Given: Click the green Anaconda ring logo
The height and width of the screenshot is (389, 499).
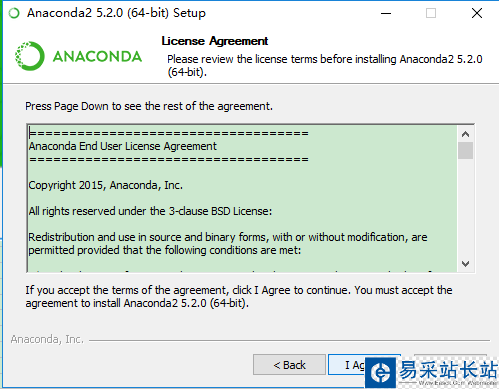Looking at the screenshot, I should coord(30,56).
